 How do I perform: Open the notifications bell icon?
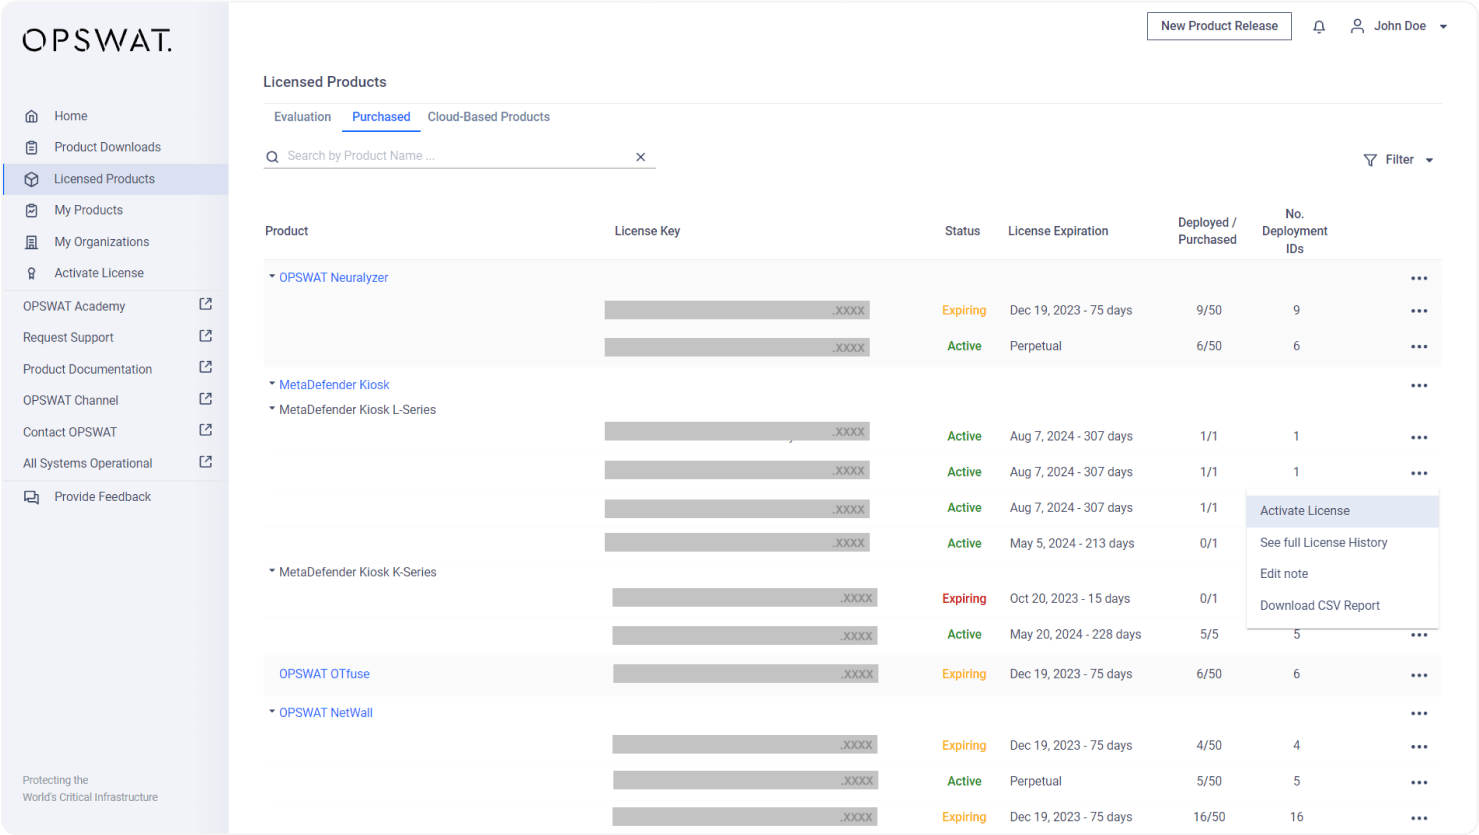tap(1319, 27)
